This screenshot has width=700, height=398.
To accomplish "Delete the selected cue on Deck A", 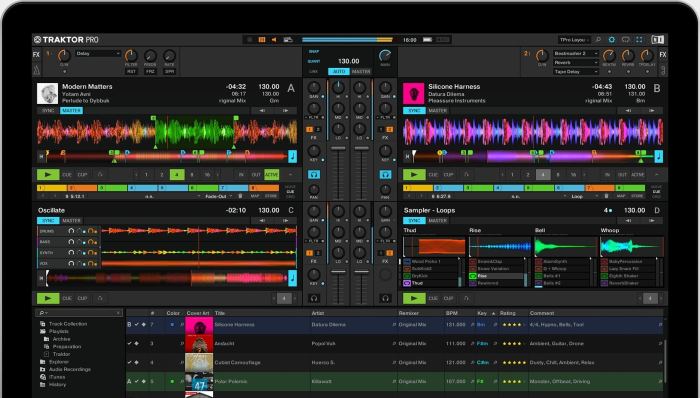I will [240, 196].
